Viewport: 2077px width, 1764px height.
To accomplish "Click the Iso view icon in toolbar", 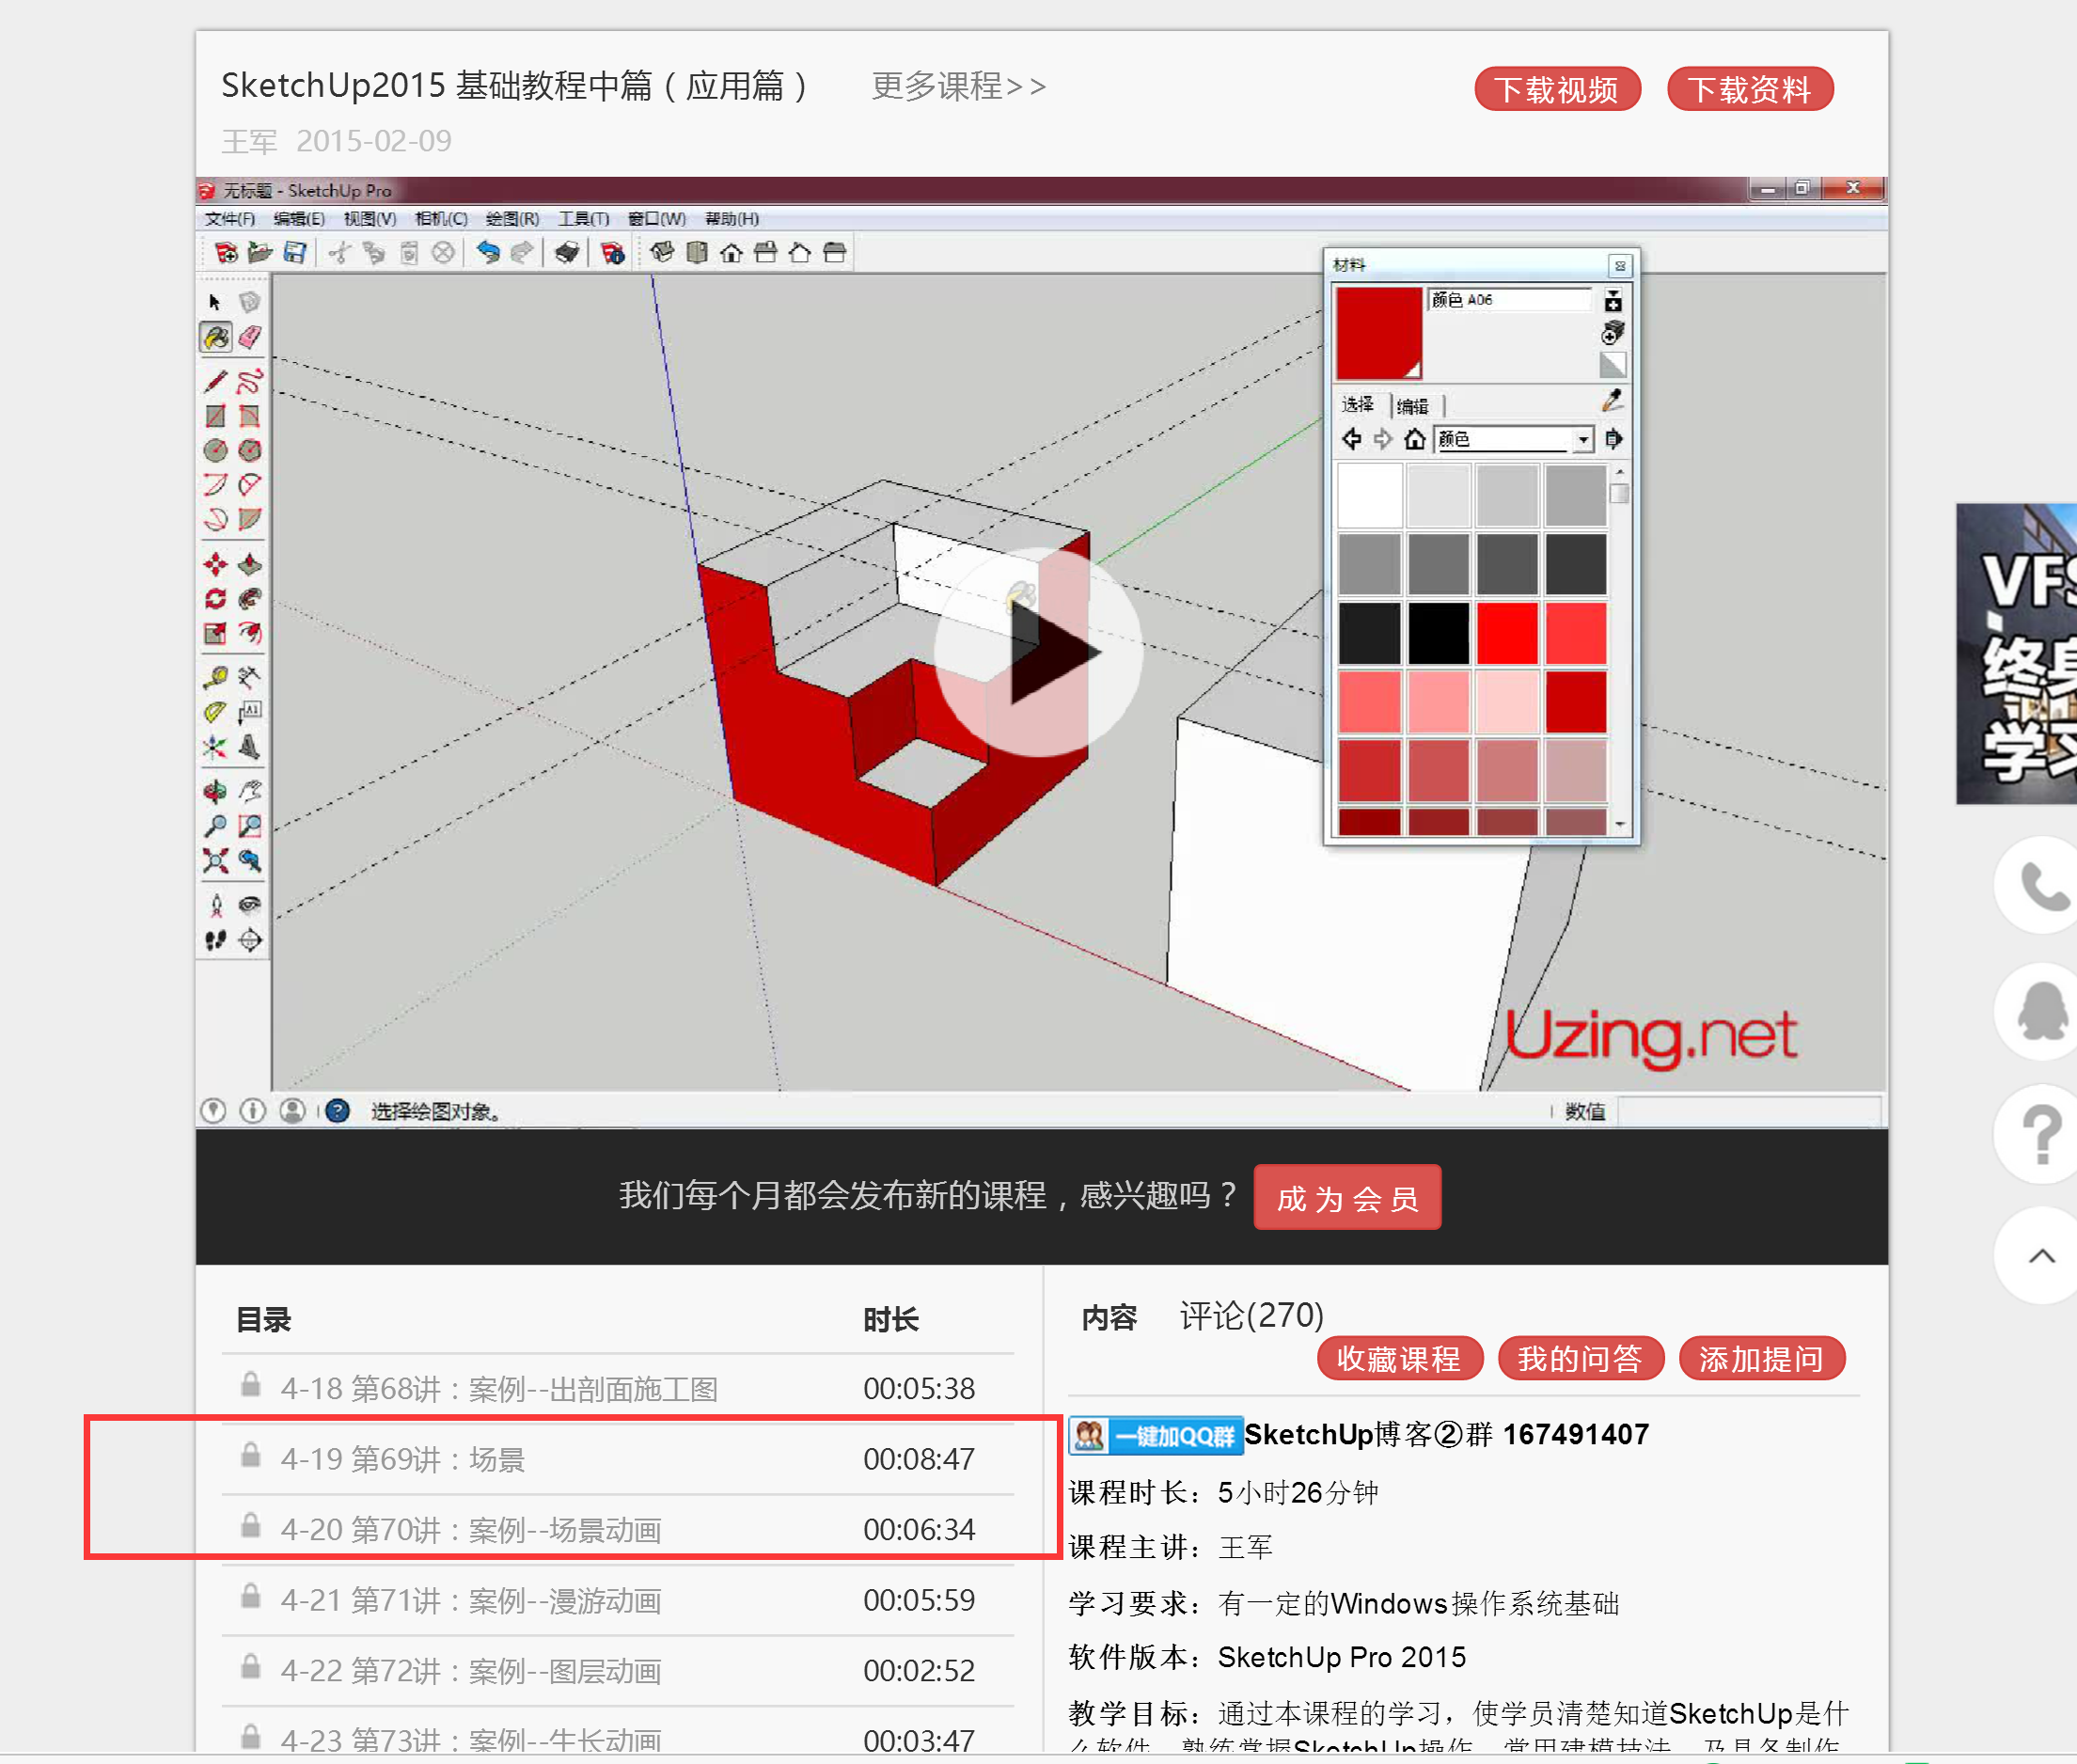I will [x=662, y=253].
